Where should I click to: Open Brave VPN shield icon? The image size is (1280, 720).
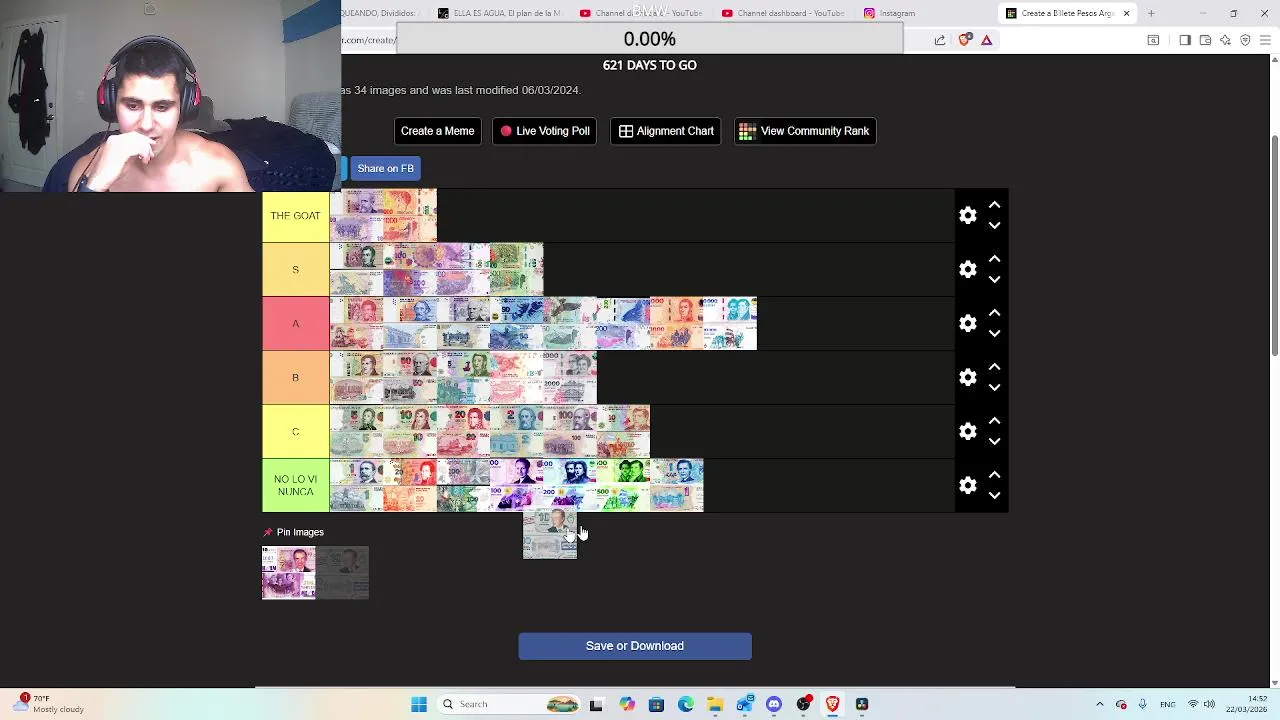[1245, 40]
